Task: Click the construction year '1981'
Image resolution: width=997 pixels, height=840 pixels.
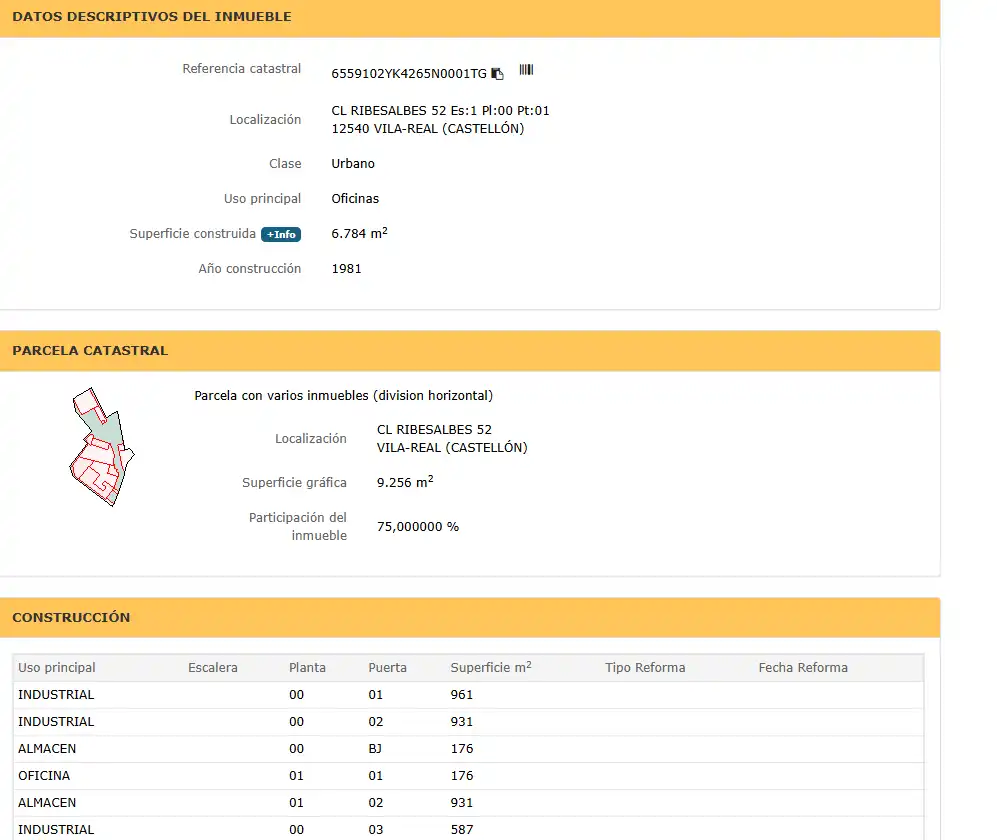Action: (347, 268)
